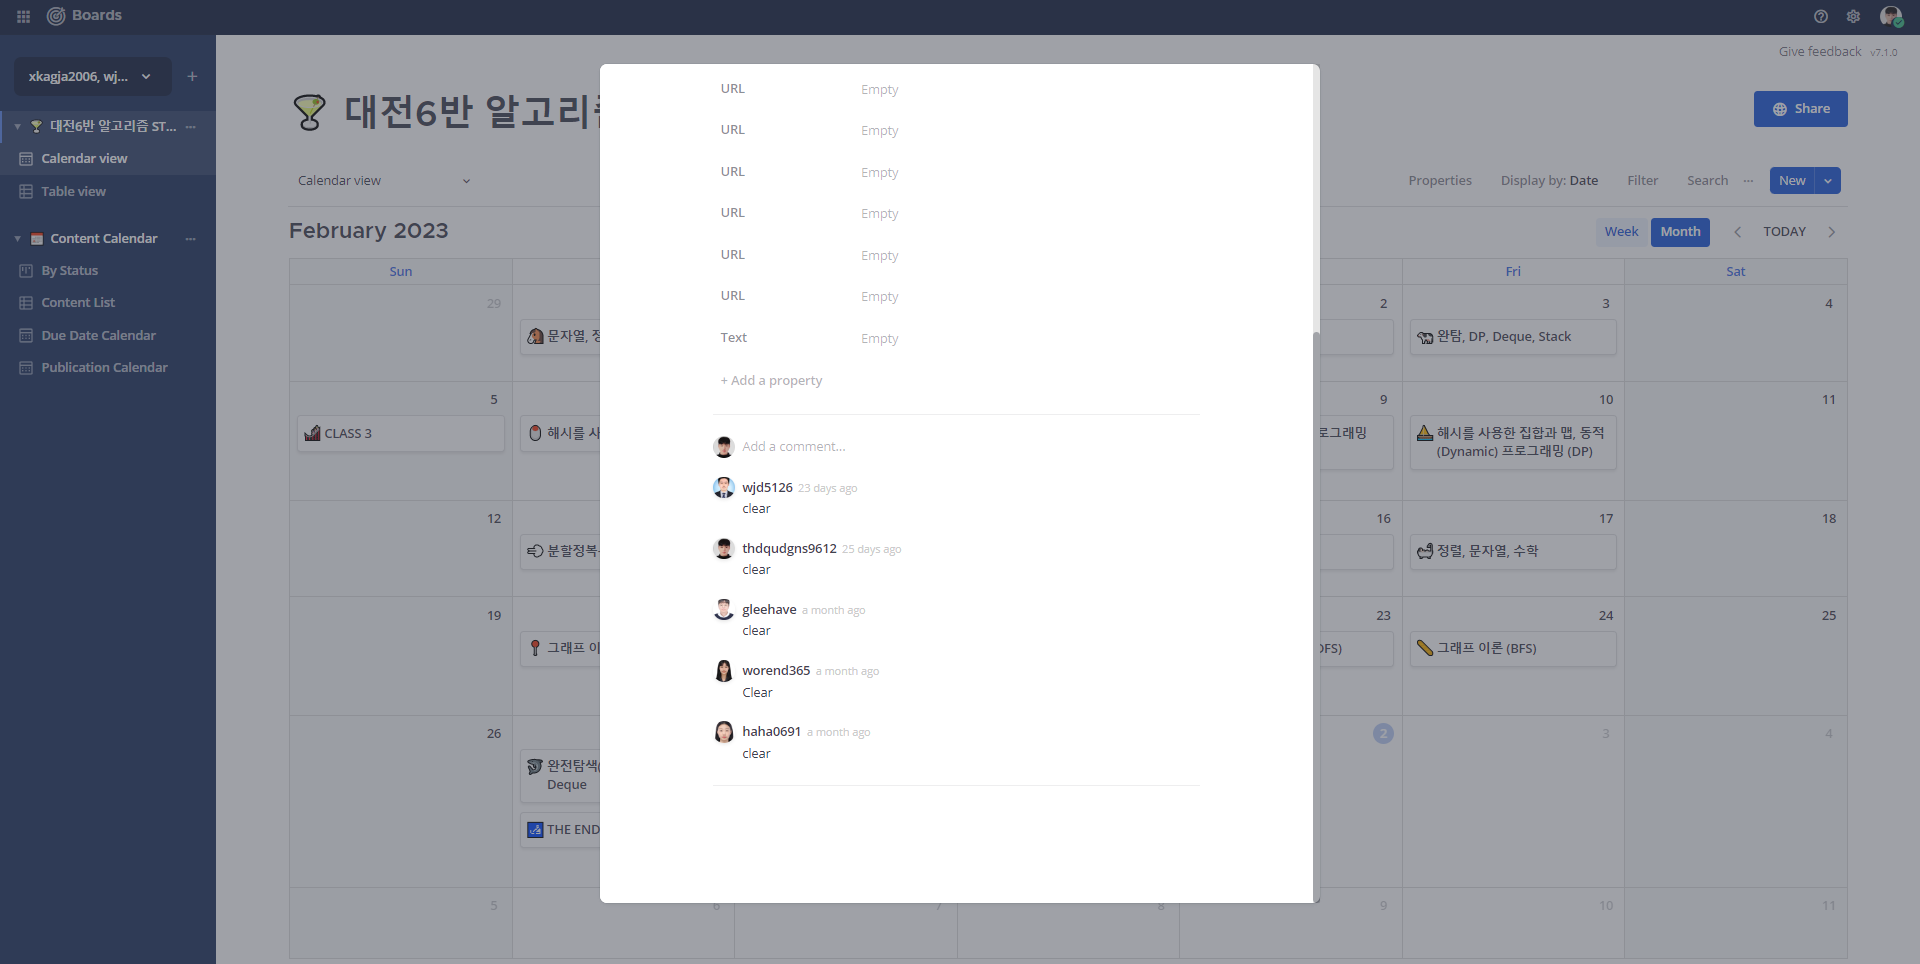
Task: Open the THE END card
Action: point(560,830)
